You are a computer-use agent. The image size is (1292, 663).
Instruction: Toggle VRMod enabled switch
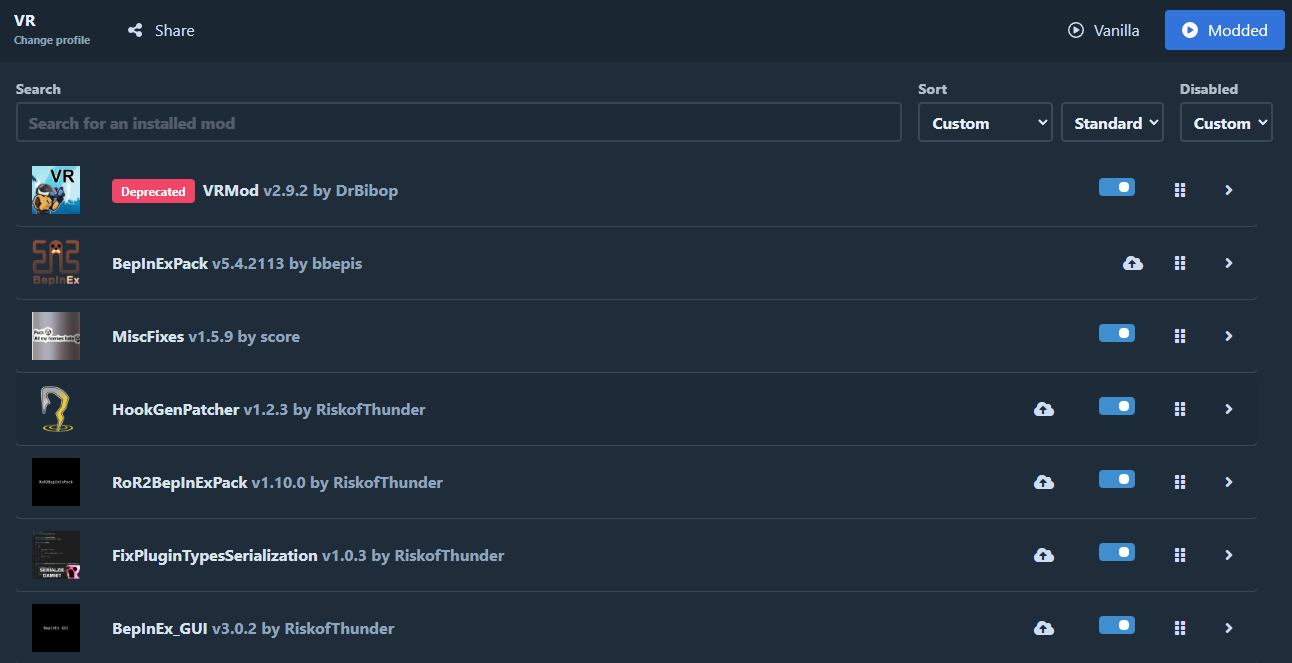1117,187
